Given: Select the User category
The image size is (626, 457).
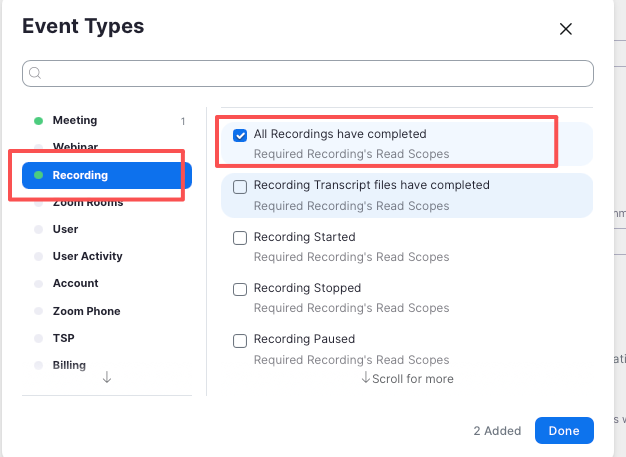Looking at the screenshot, I should (65, 229).
